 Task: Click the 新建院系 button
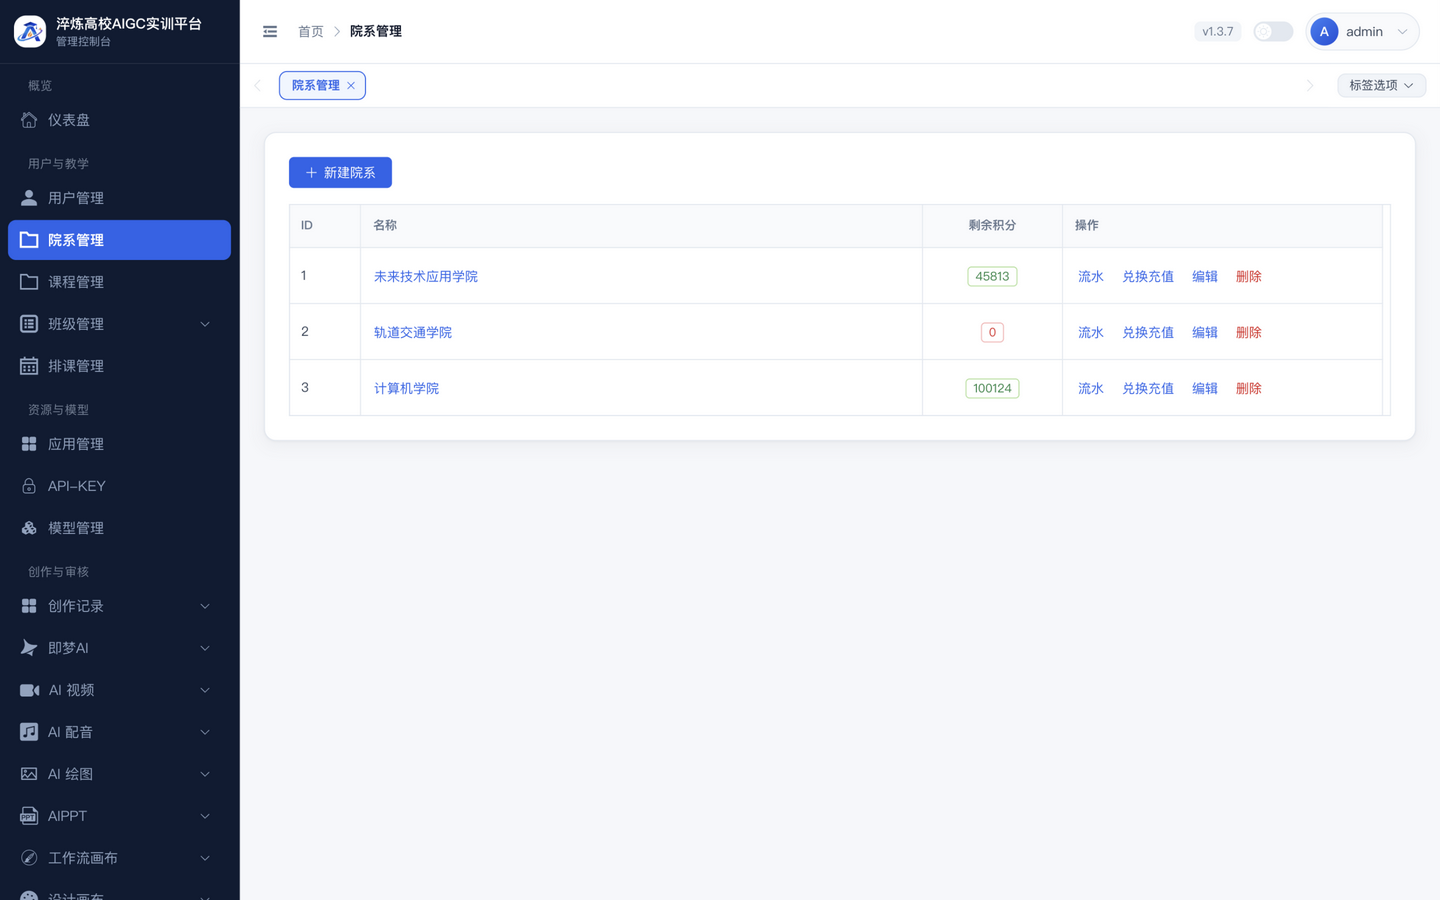point(340,173)
